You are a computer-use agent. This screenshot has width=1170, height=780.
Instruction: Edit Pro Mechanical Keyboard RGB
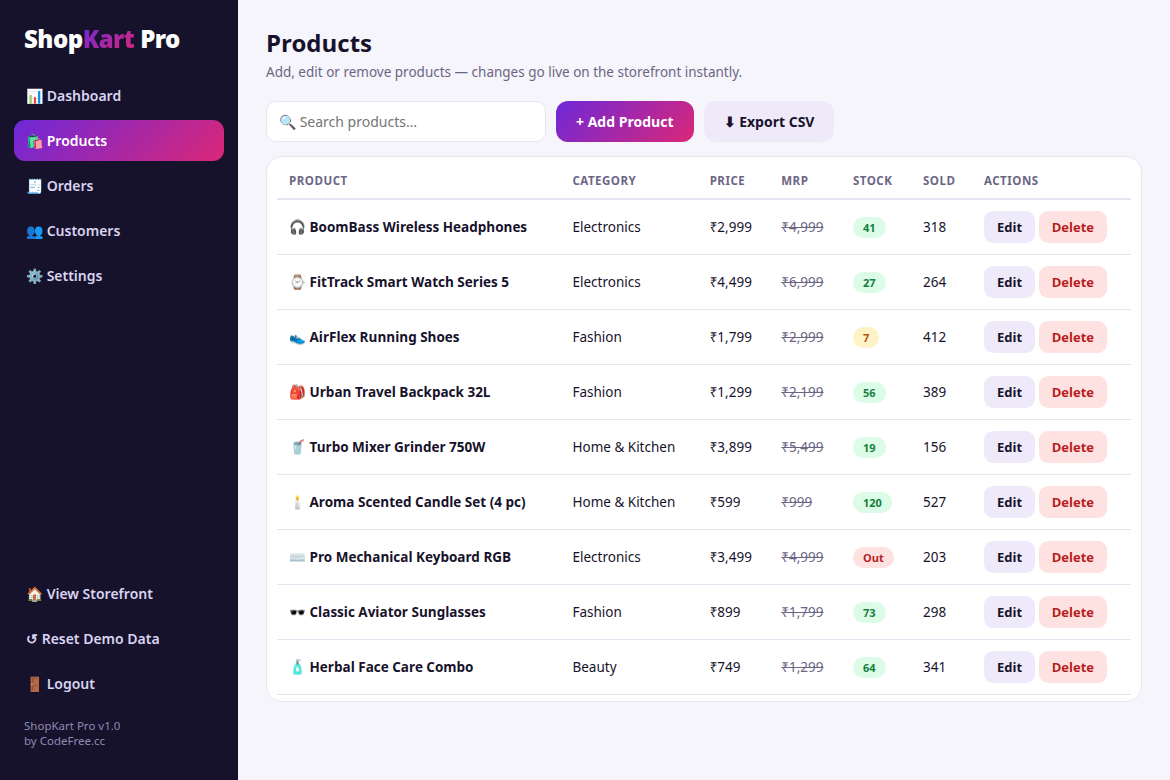tap(1009, 558)
